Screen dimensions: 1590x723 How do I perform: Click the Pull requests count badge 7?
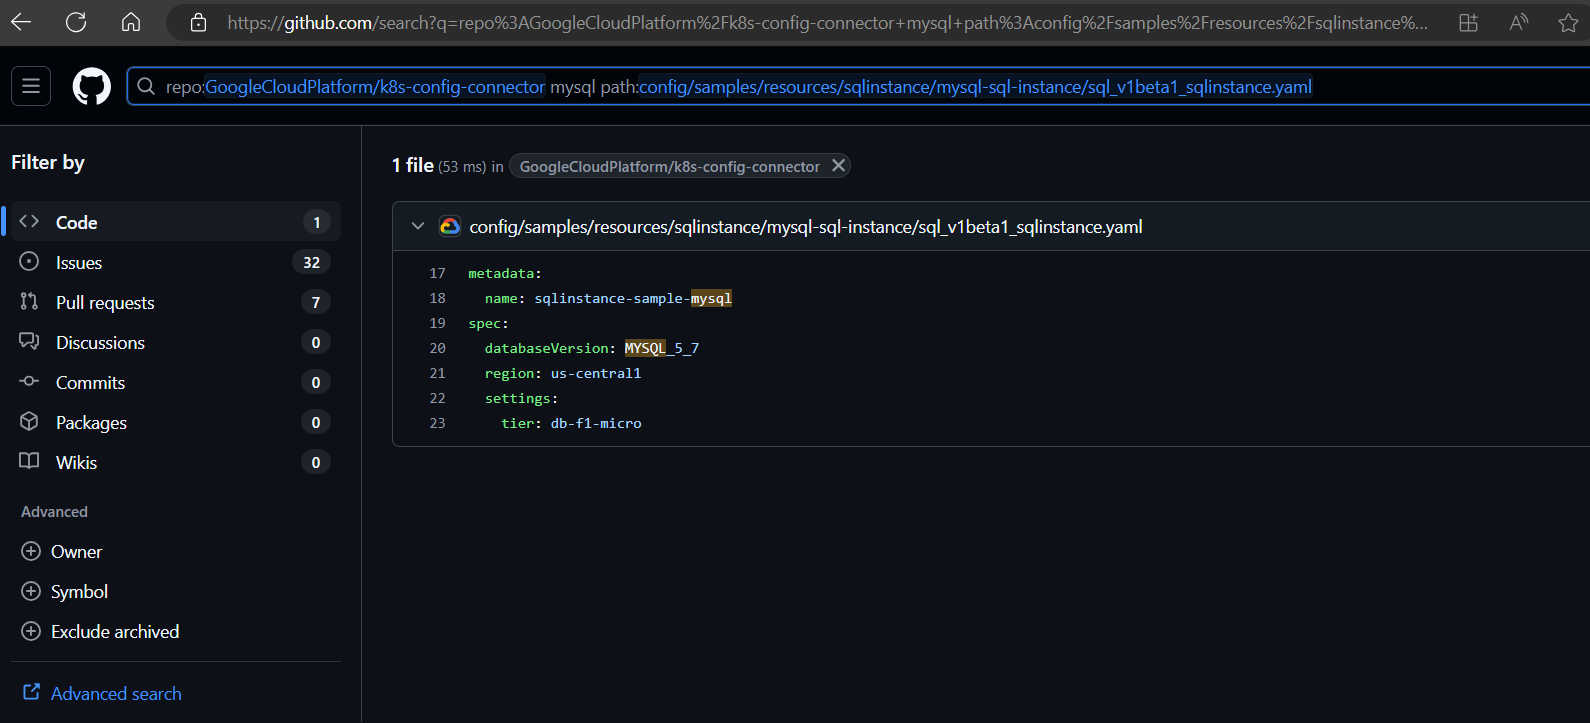coord(316,302)
